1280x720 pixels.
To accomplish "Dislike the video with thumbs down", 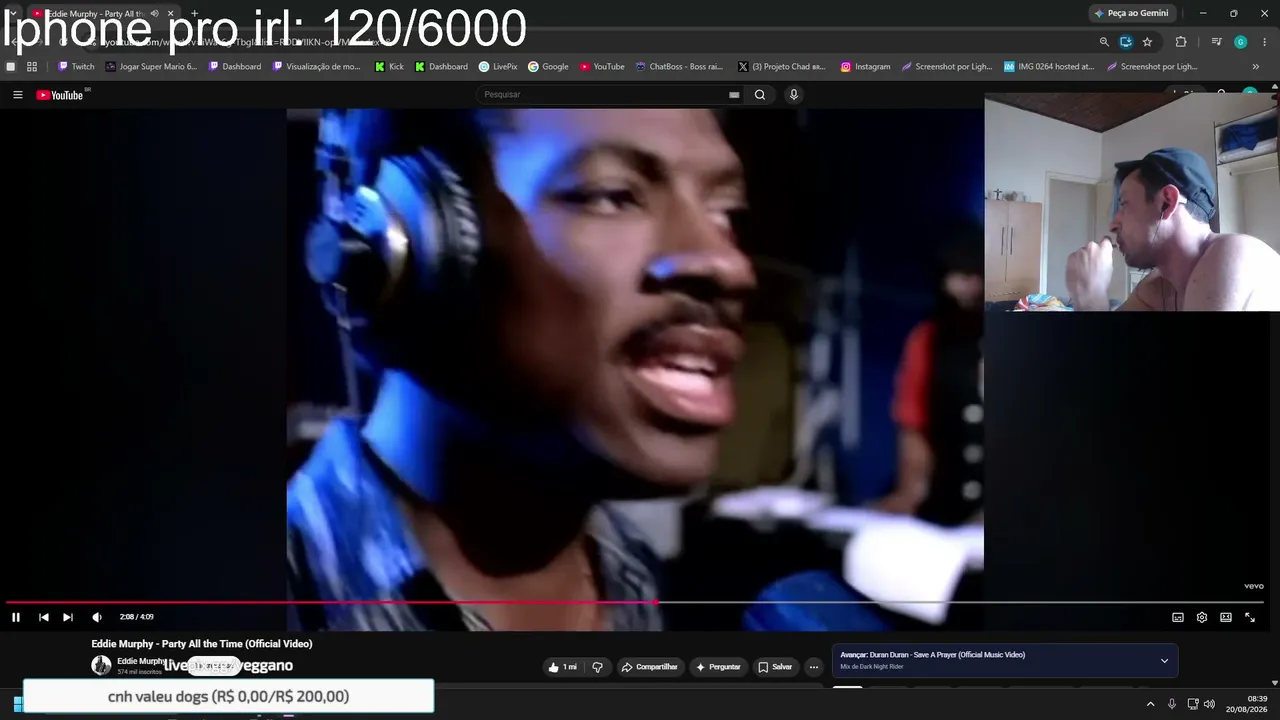I will pyautogui.click(x=598, y=667).
